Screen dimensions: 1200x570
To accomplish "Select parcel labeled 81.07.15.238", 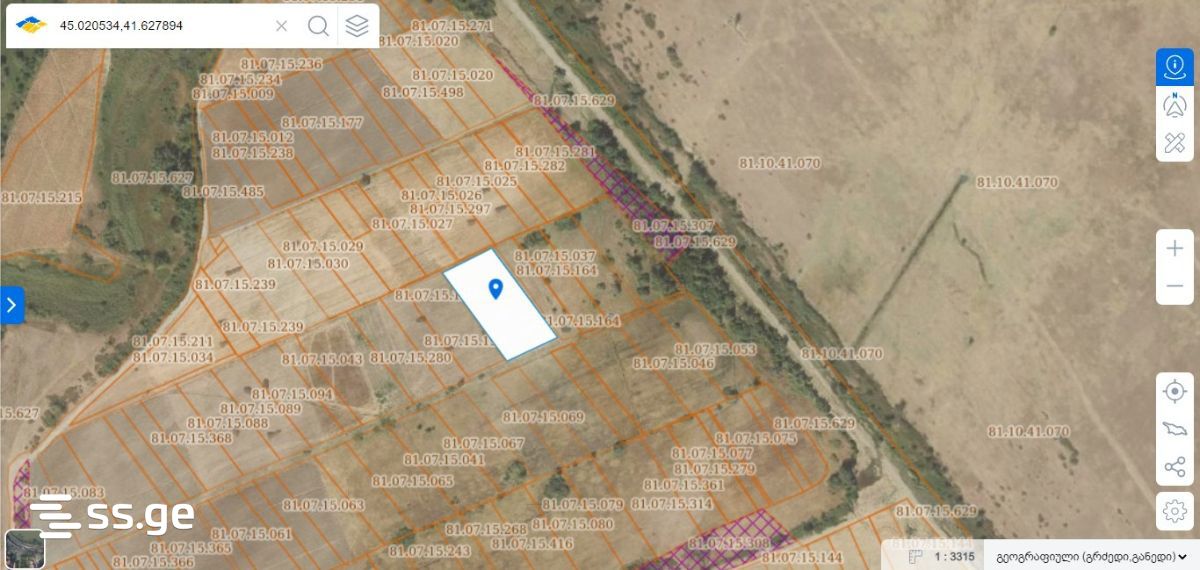I will click(253, 153).
